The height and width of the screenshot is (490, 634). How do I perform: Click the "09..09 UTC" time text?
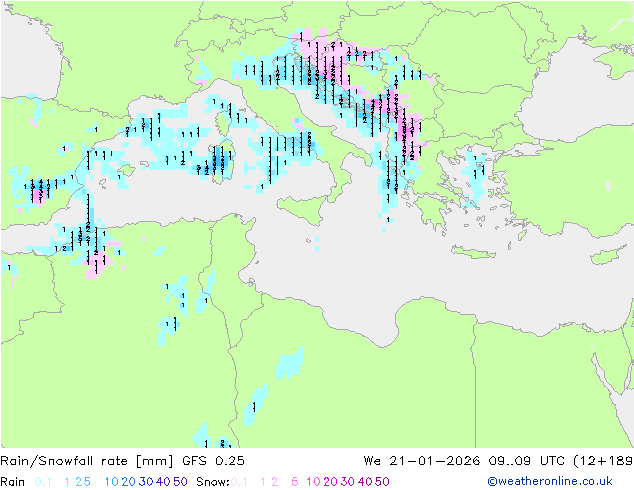tap(527, 461)
